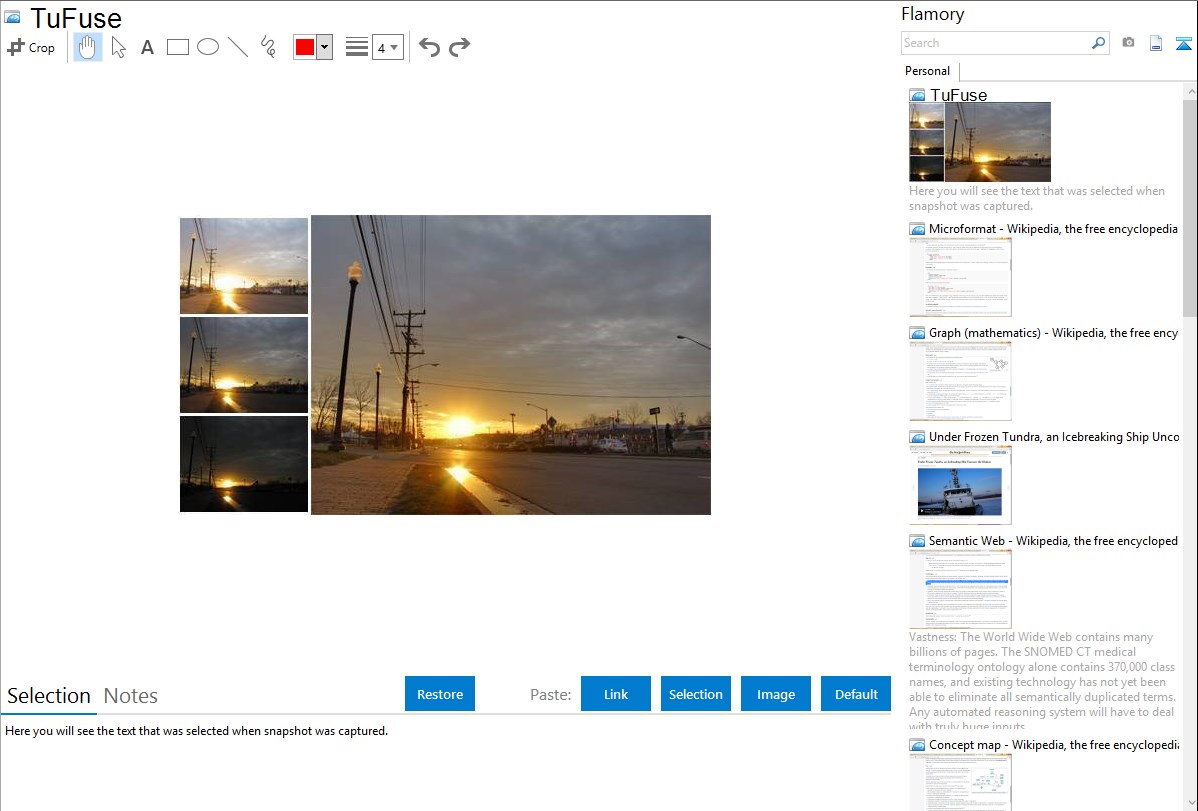Click the Microformat - Wikipedia title text
This screenshot has width=1198, height=811.
1054,229
